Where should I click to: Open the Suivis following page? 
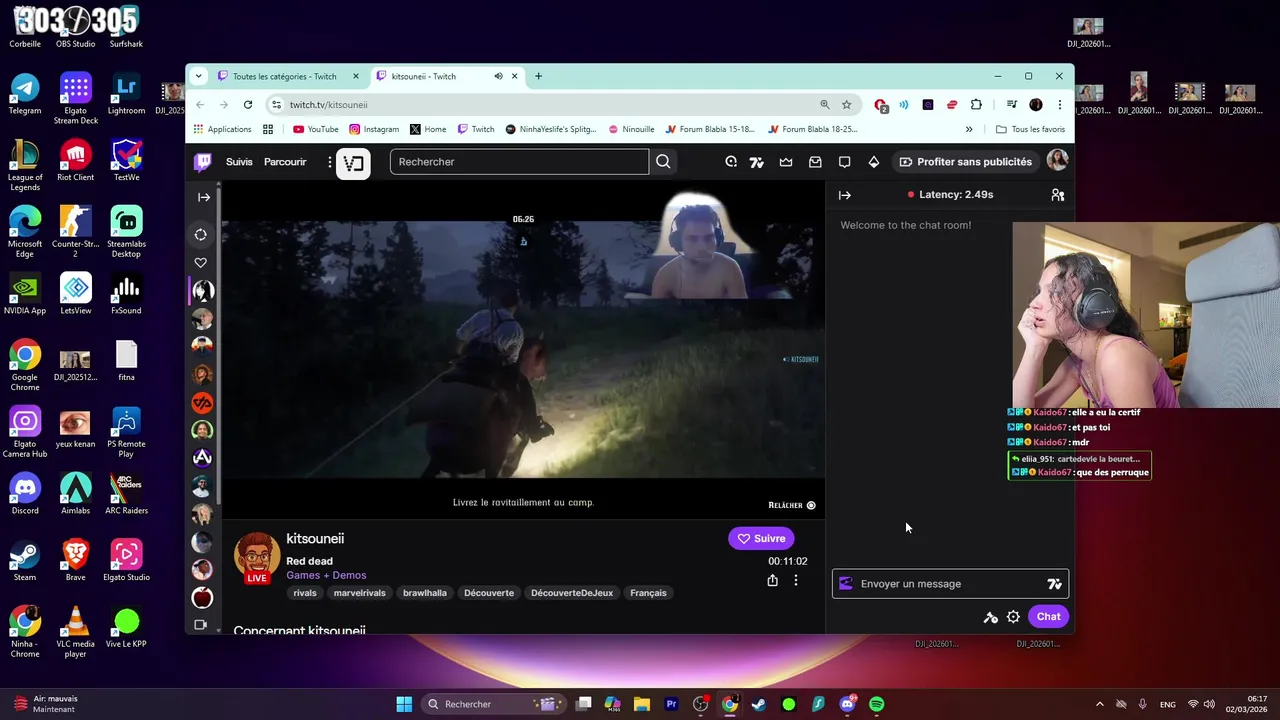(x=239, y=162)
